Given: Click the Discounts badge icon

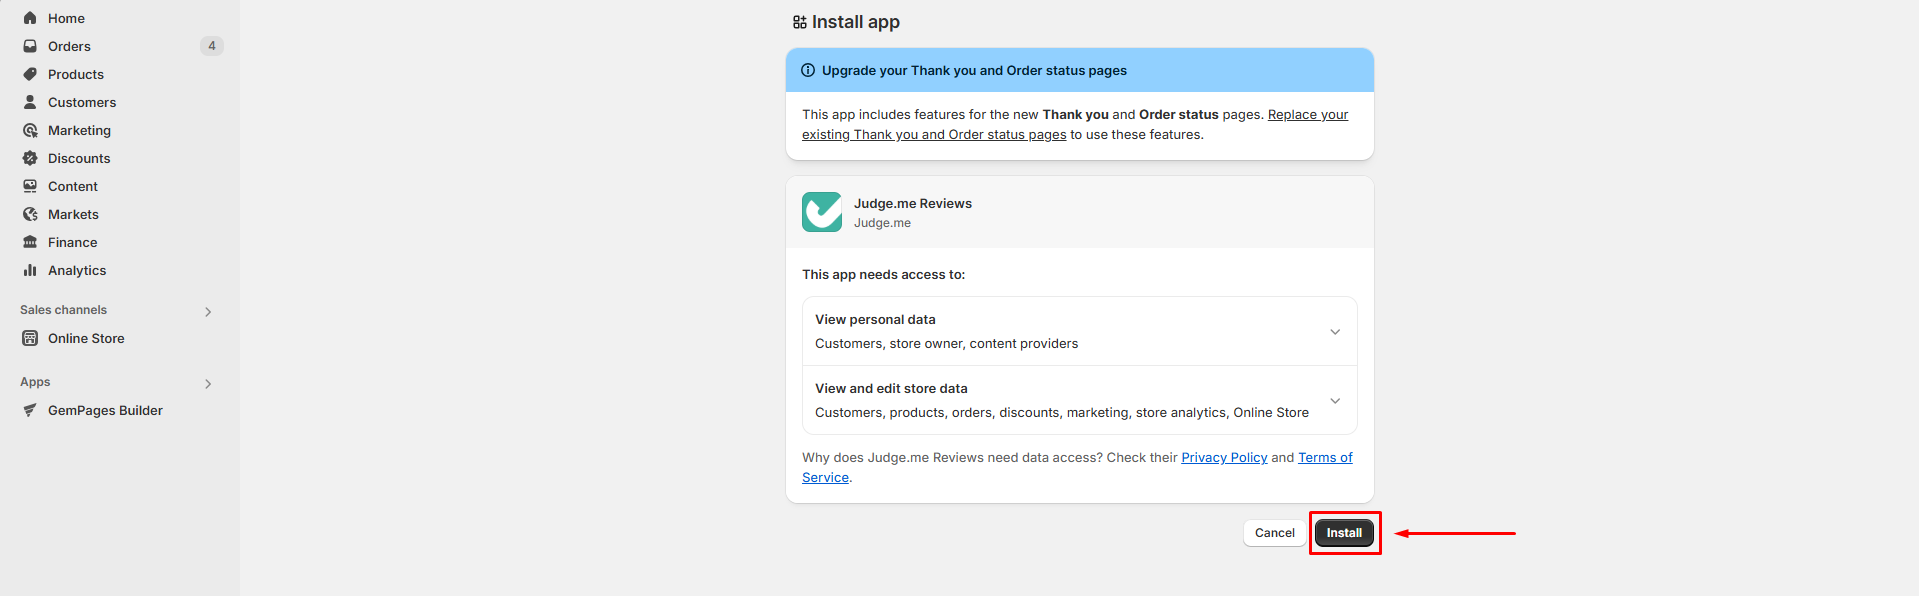Looking at the screenshot, I should 30,158.
